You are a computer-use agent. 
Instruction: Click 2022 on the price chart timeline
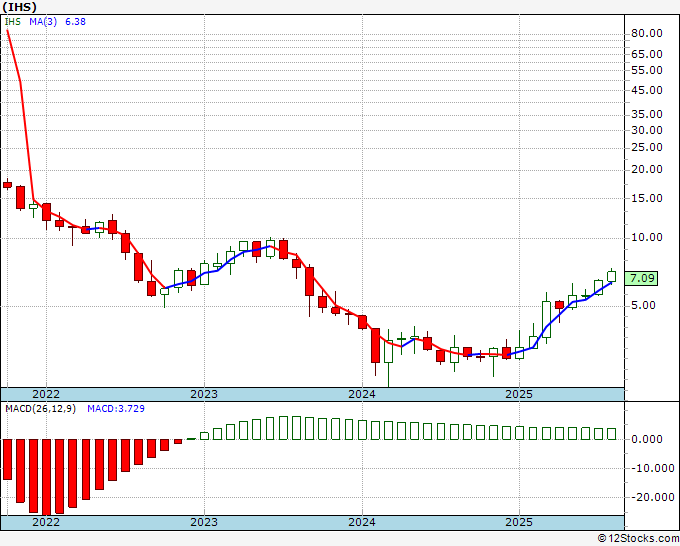tap(46, 394)
